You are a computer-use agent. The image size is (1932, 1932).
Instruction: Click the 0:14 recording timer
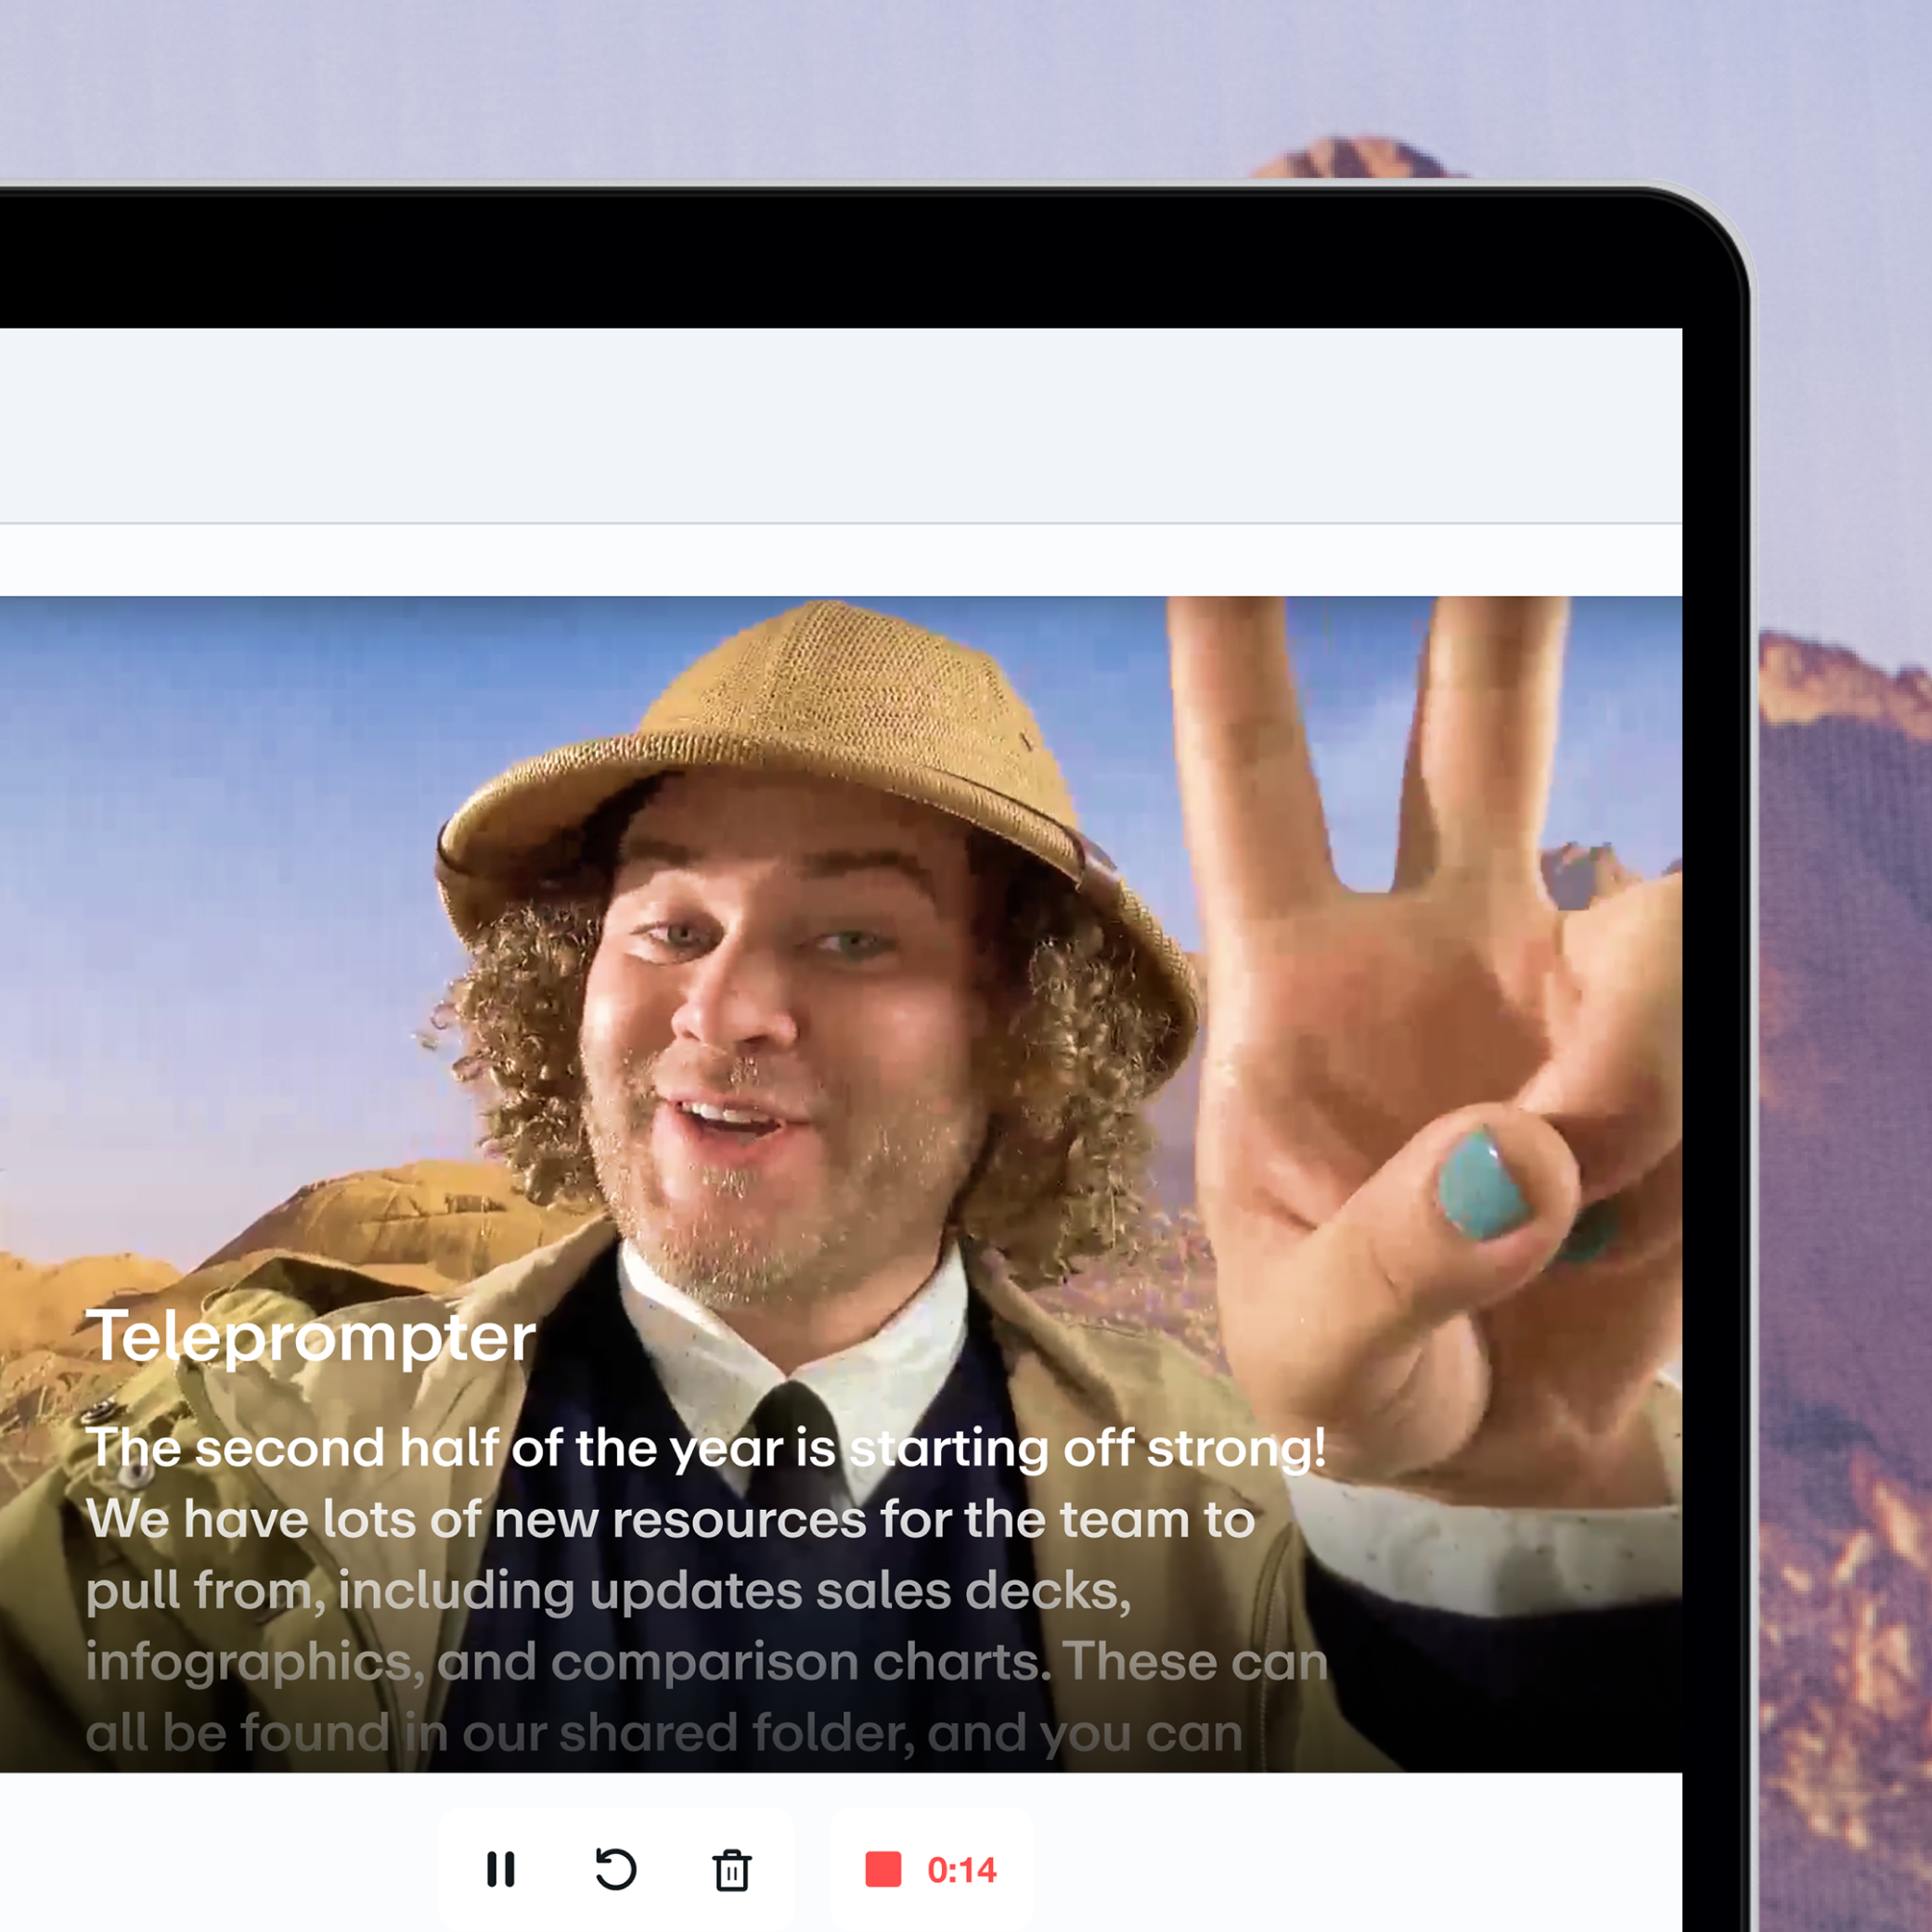coord(961,1870)
